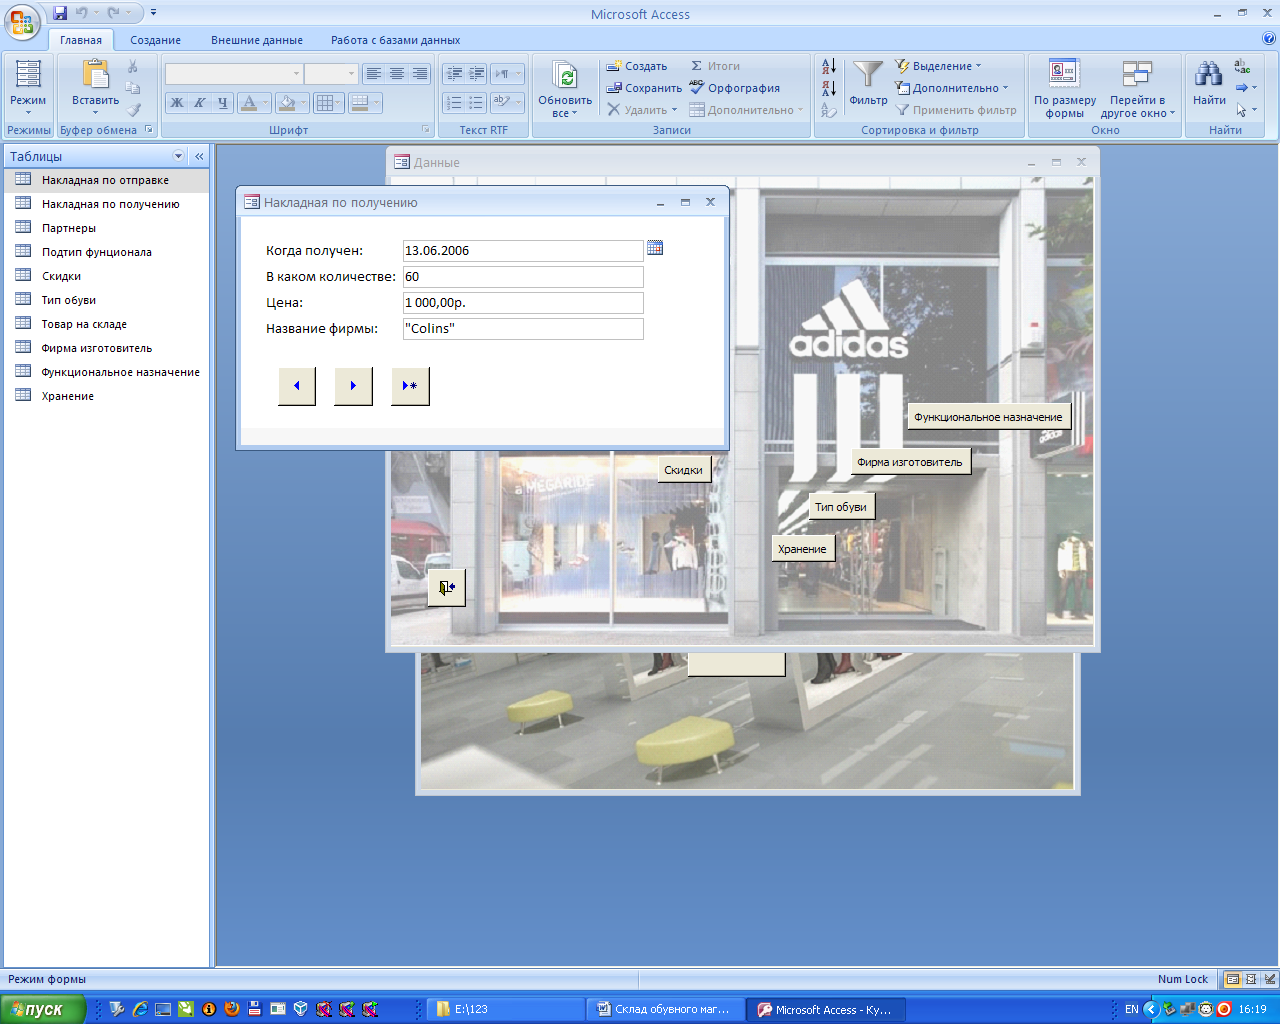Screen dimensions: 1280x1024
Task: Click Найти binoculars icon
Action: click(1209, 74)
